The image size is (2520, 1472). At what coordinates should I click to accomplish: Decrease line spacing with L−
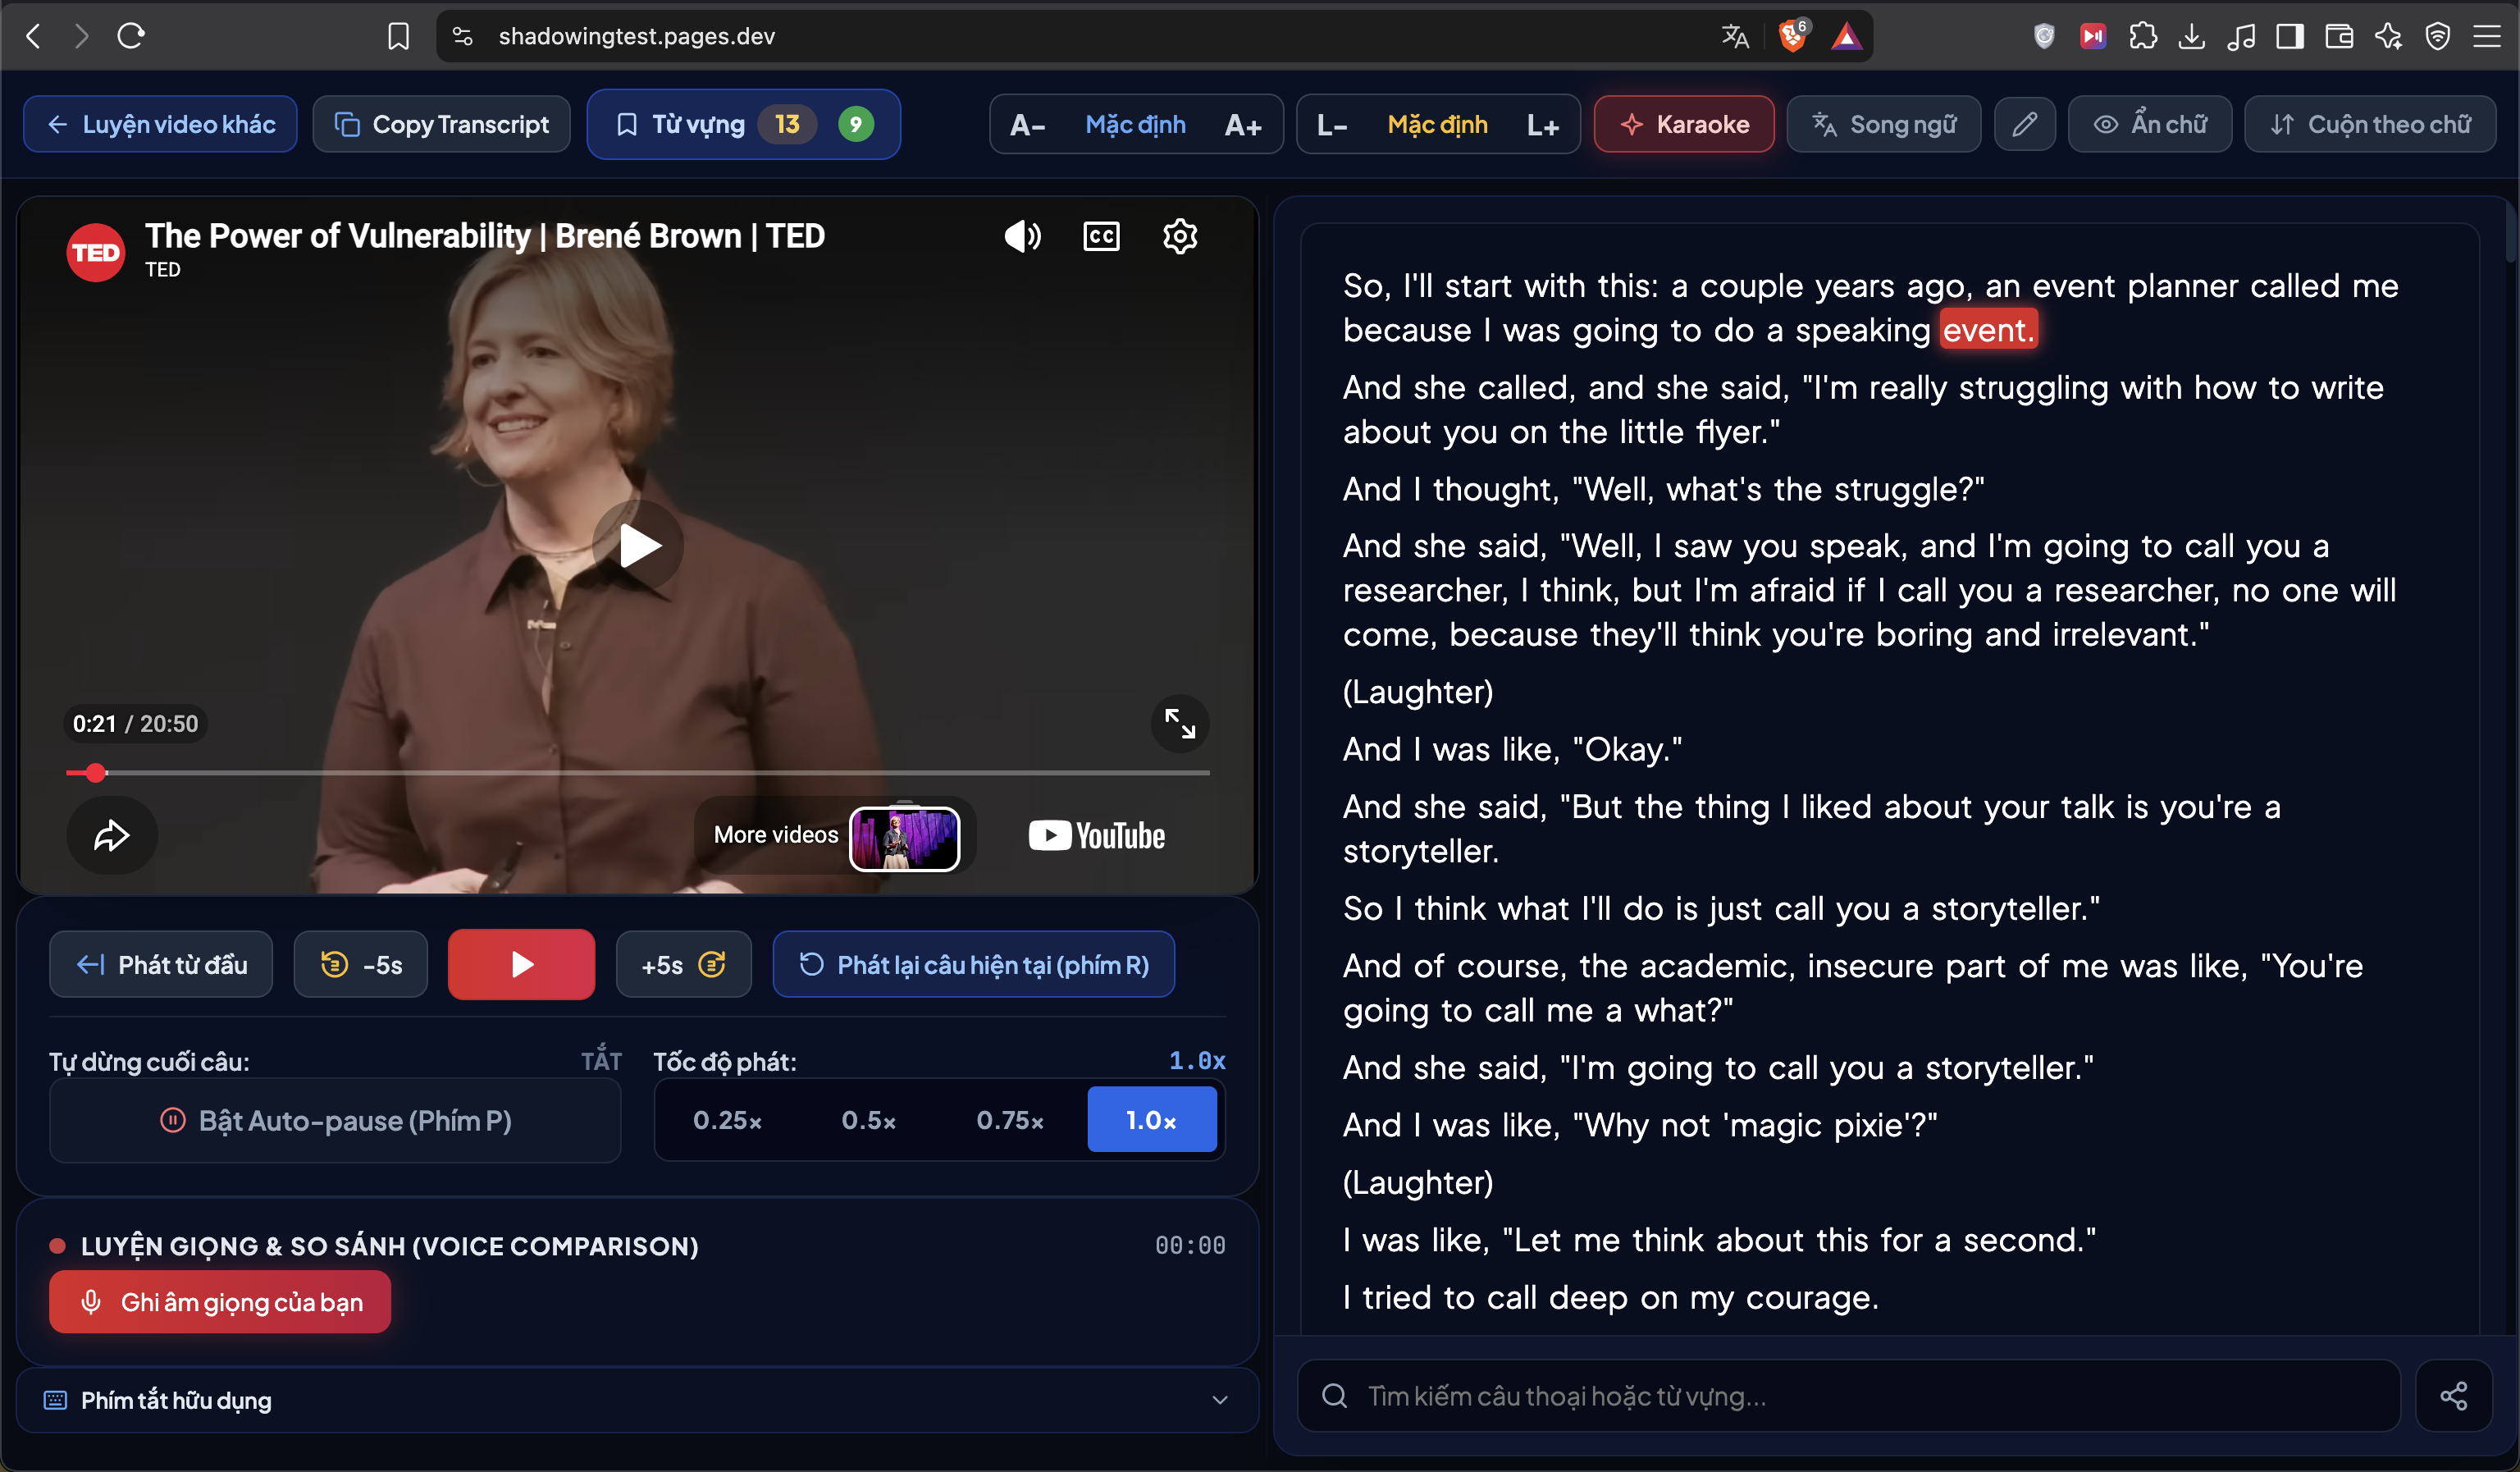click(1332, 125)
